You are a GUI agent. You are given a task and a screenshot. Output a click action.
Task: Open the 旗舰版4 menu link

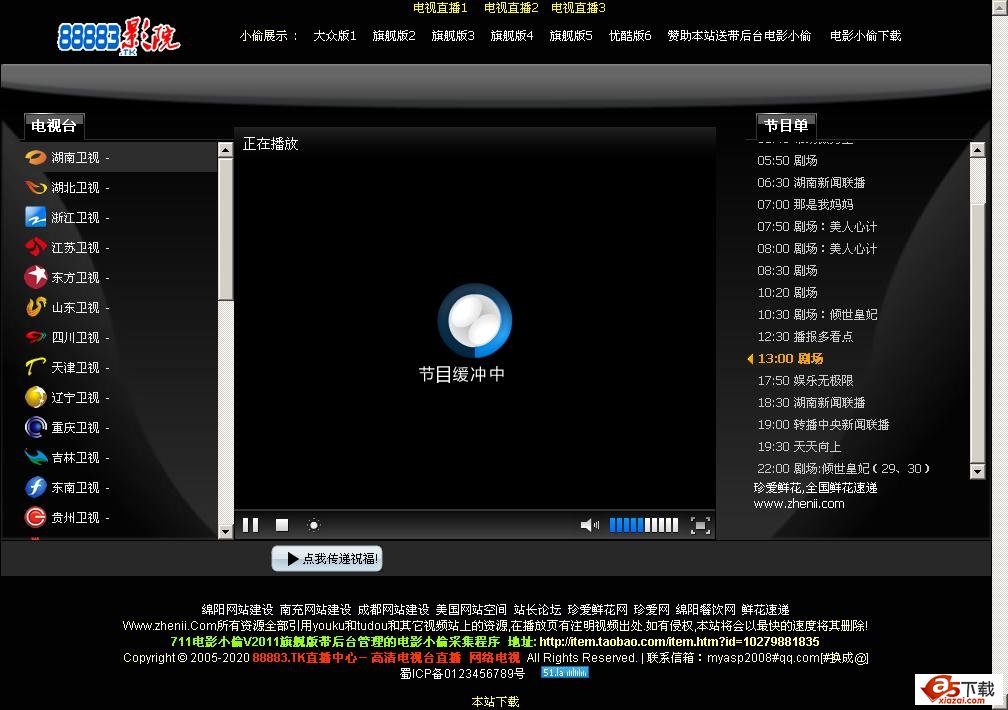pos(512,36)
